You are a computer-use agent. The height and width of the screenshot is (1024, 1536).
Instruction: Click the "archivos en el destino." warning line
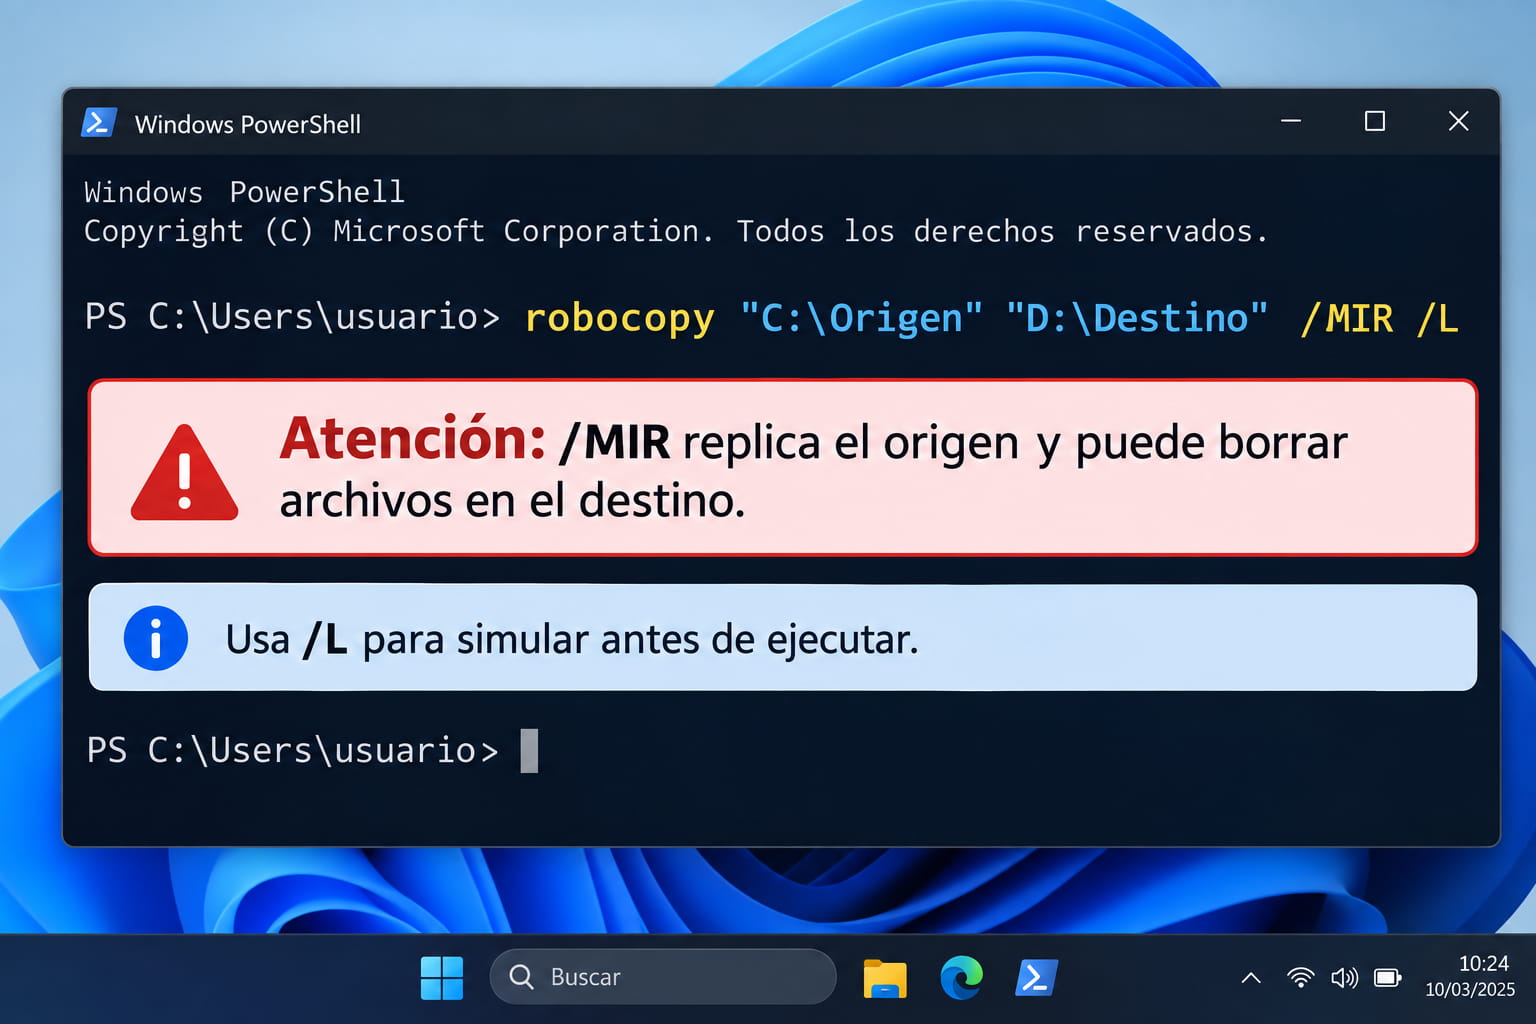[512, 500]
